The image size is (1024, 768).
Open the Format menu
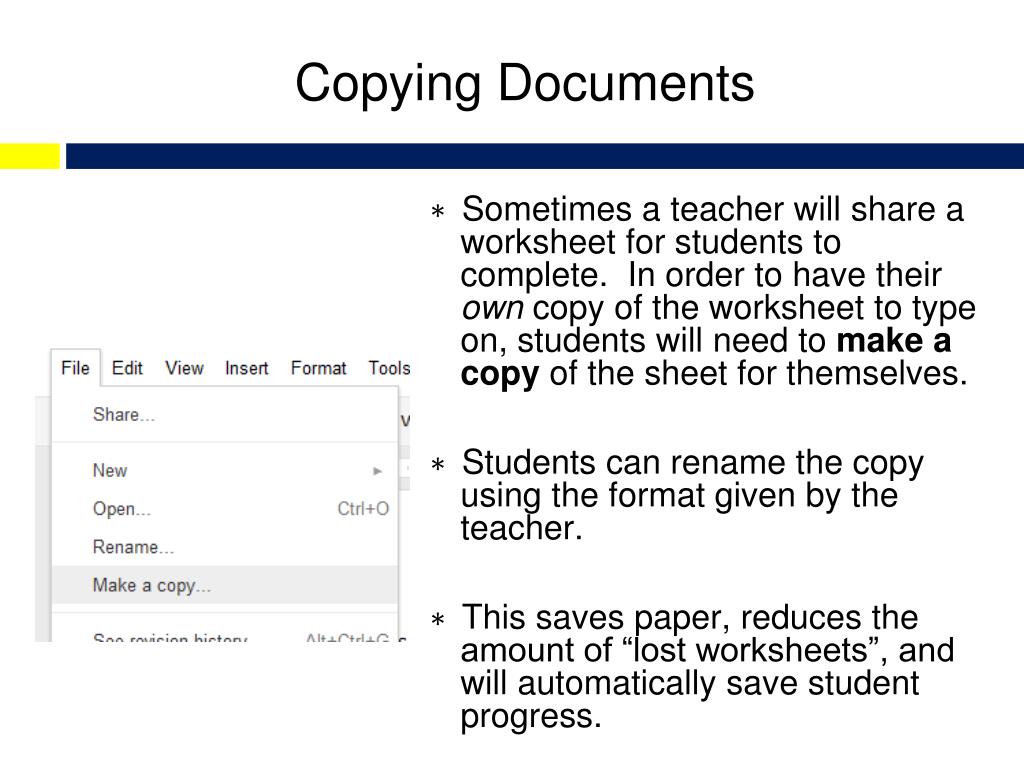point(318,368)
